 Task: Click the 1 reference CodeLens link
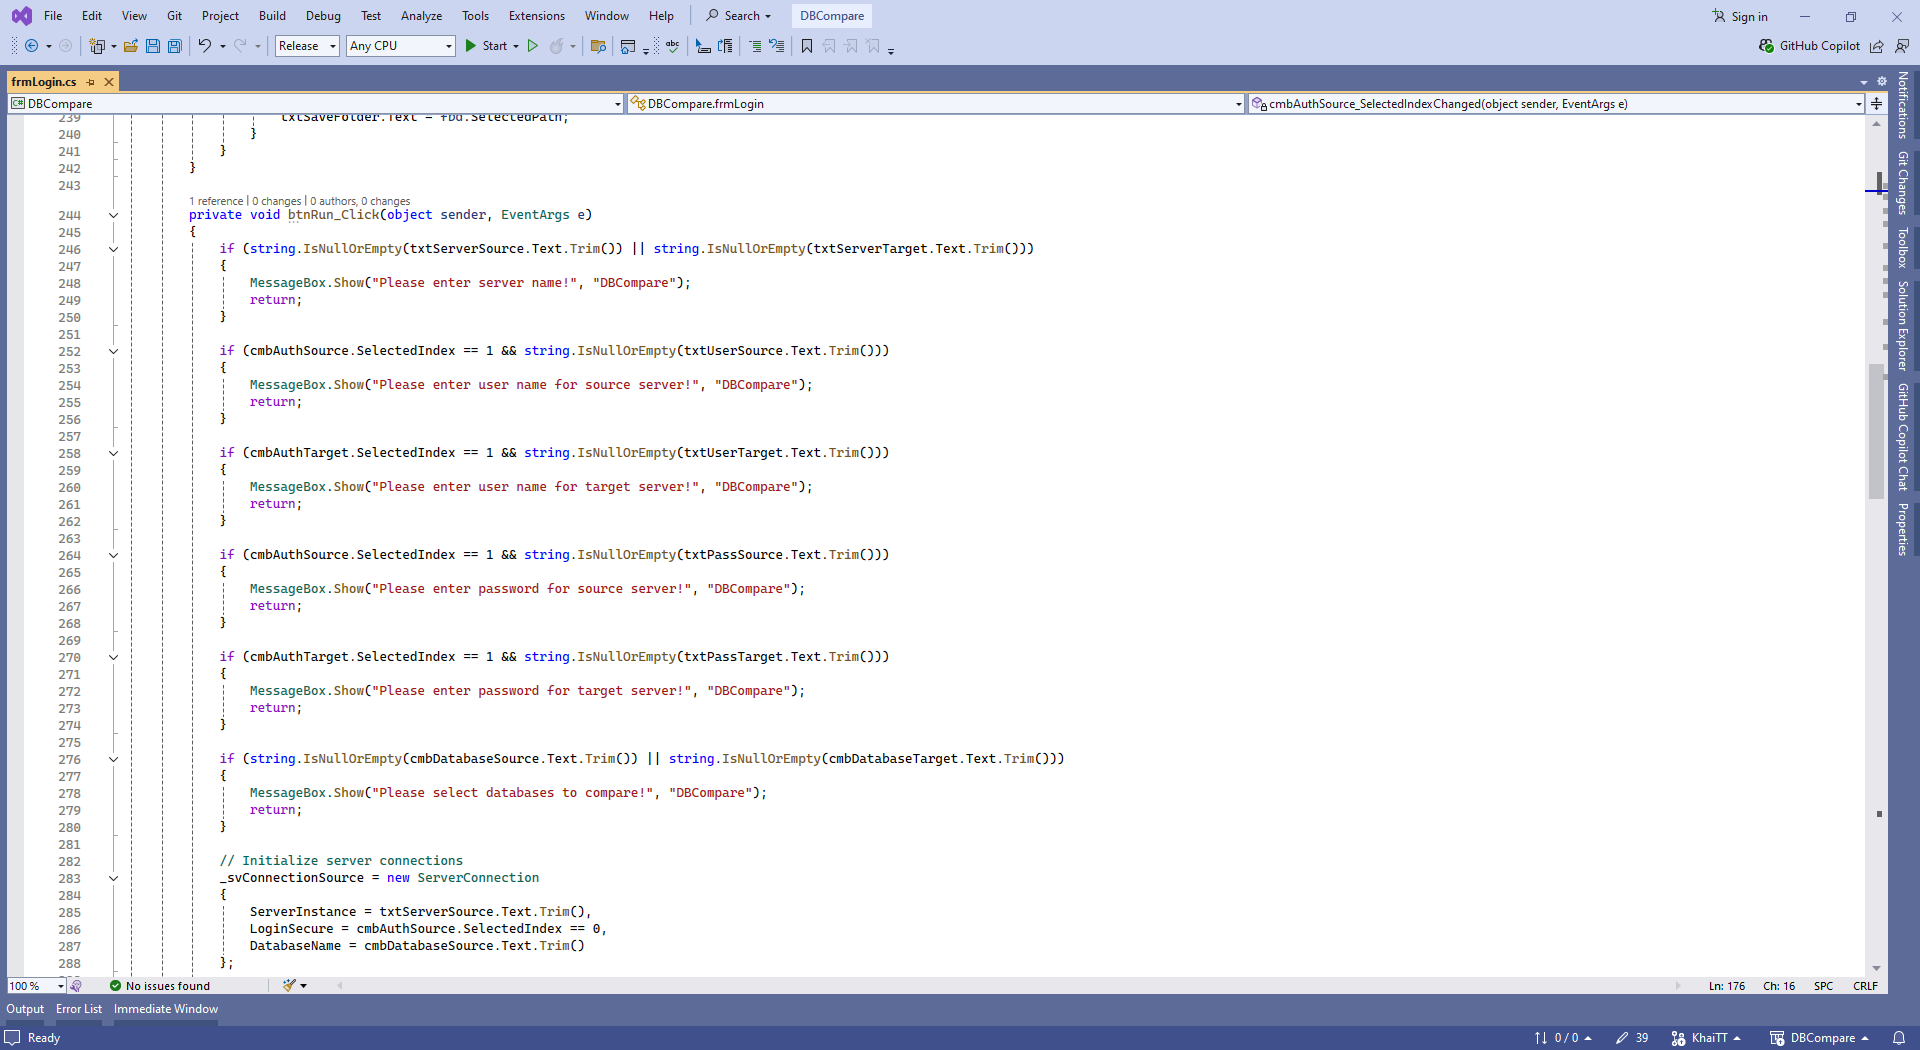(x=216, y=201)
